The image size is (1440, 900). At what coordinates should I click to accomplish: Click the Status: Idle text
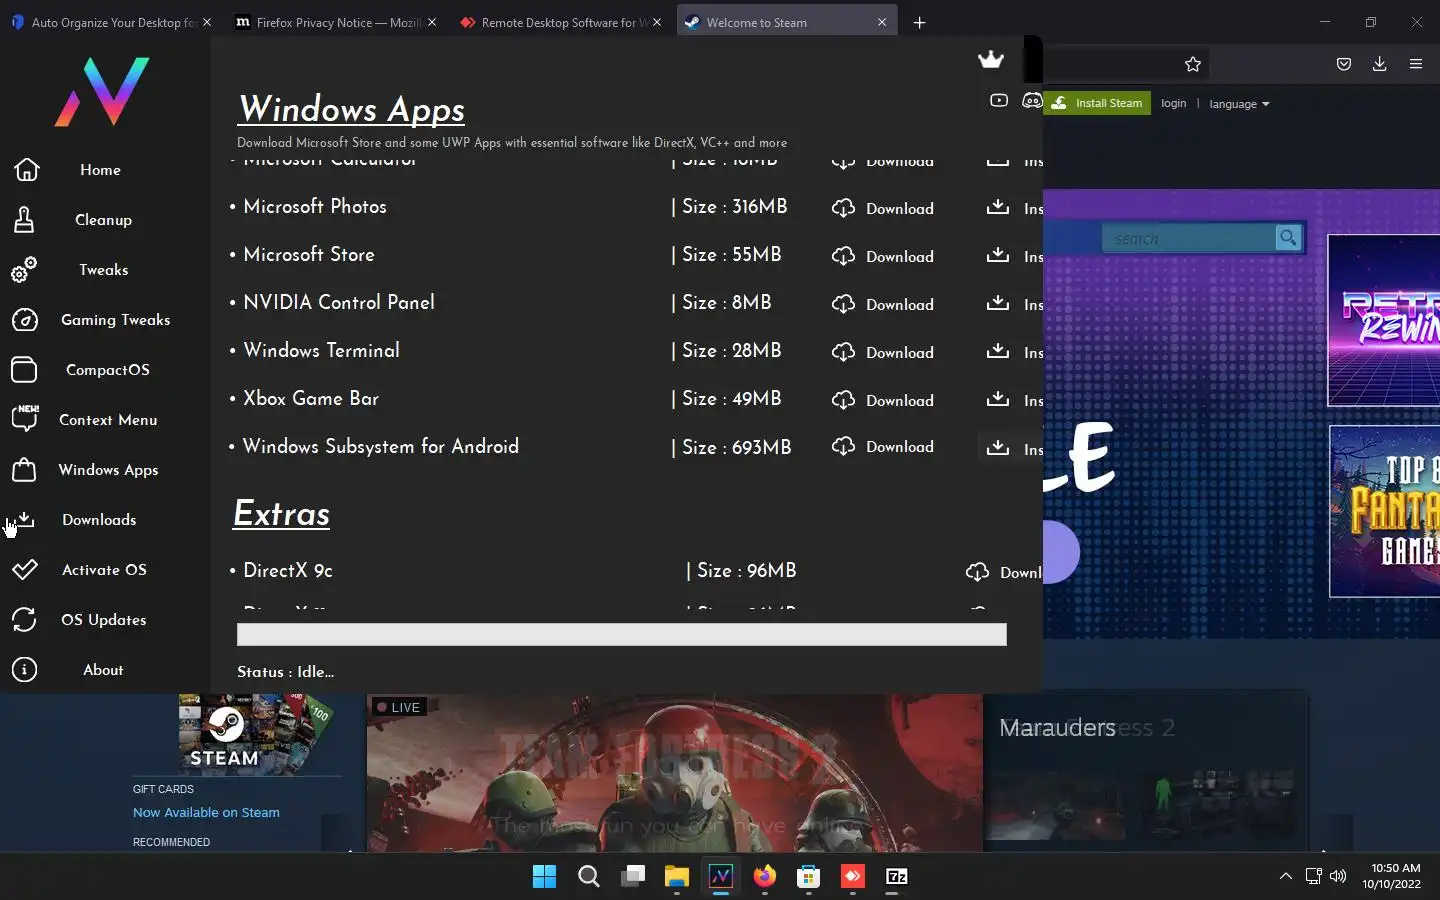click(x=286, y=672)
